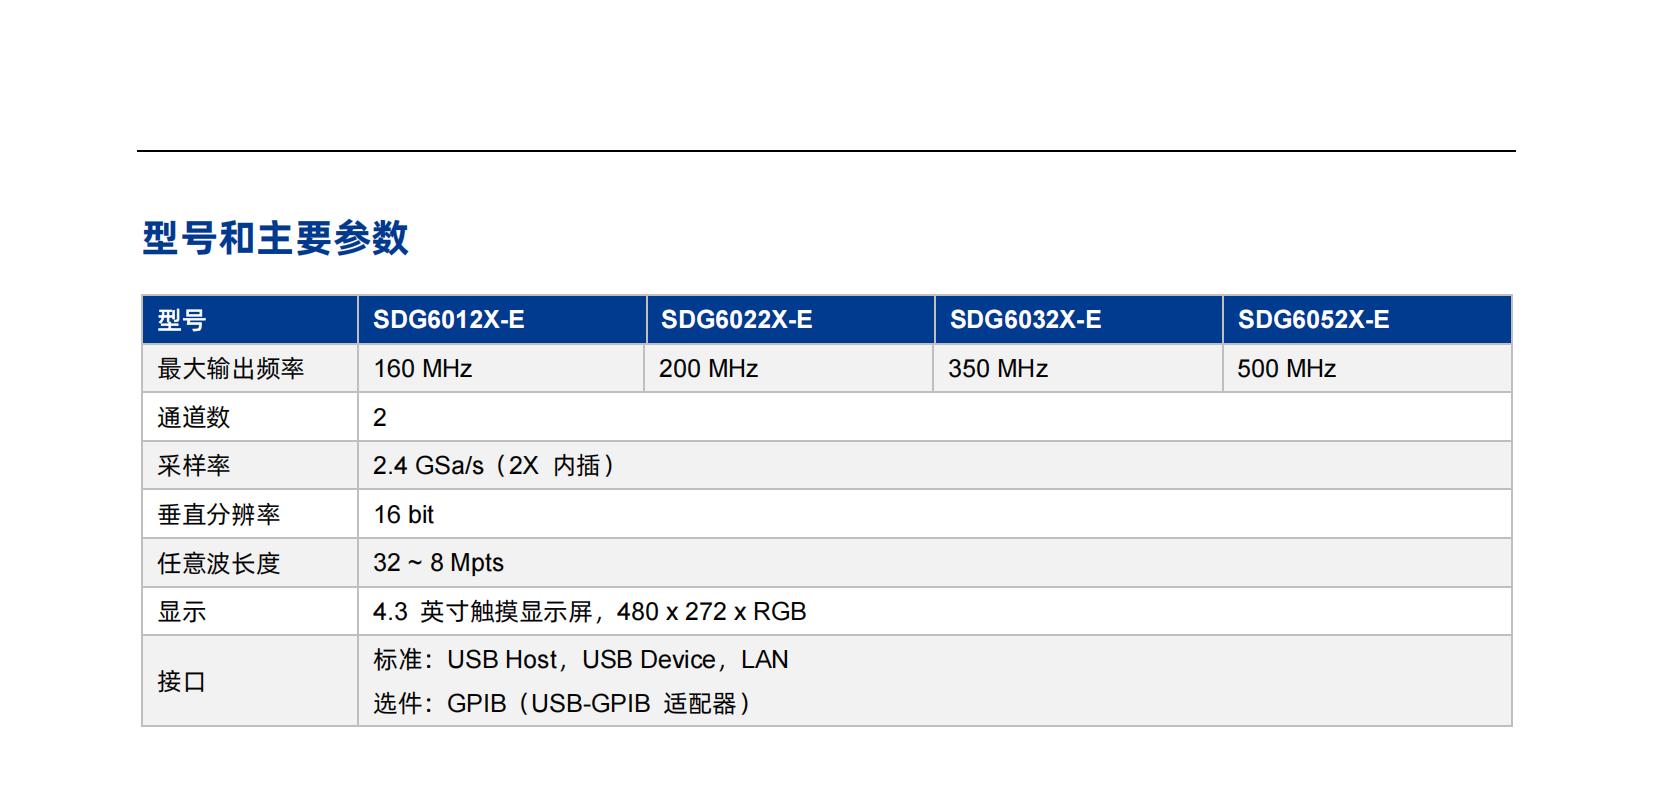Select the 160 MHz frequency cell
Image resolution: width=1654 pixels, height=807 pixels.
(x=422, y=369)
